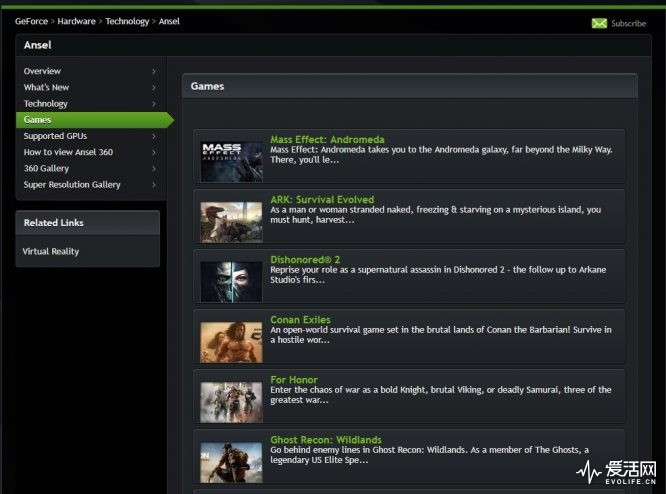The image size is (666, 494).
Task: Open ARK: Survival Evolved title link
Action: [x=322, y=199]
